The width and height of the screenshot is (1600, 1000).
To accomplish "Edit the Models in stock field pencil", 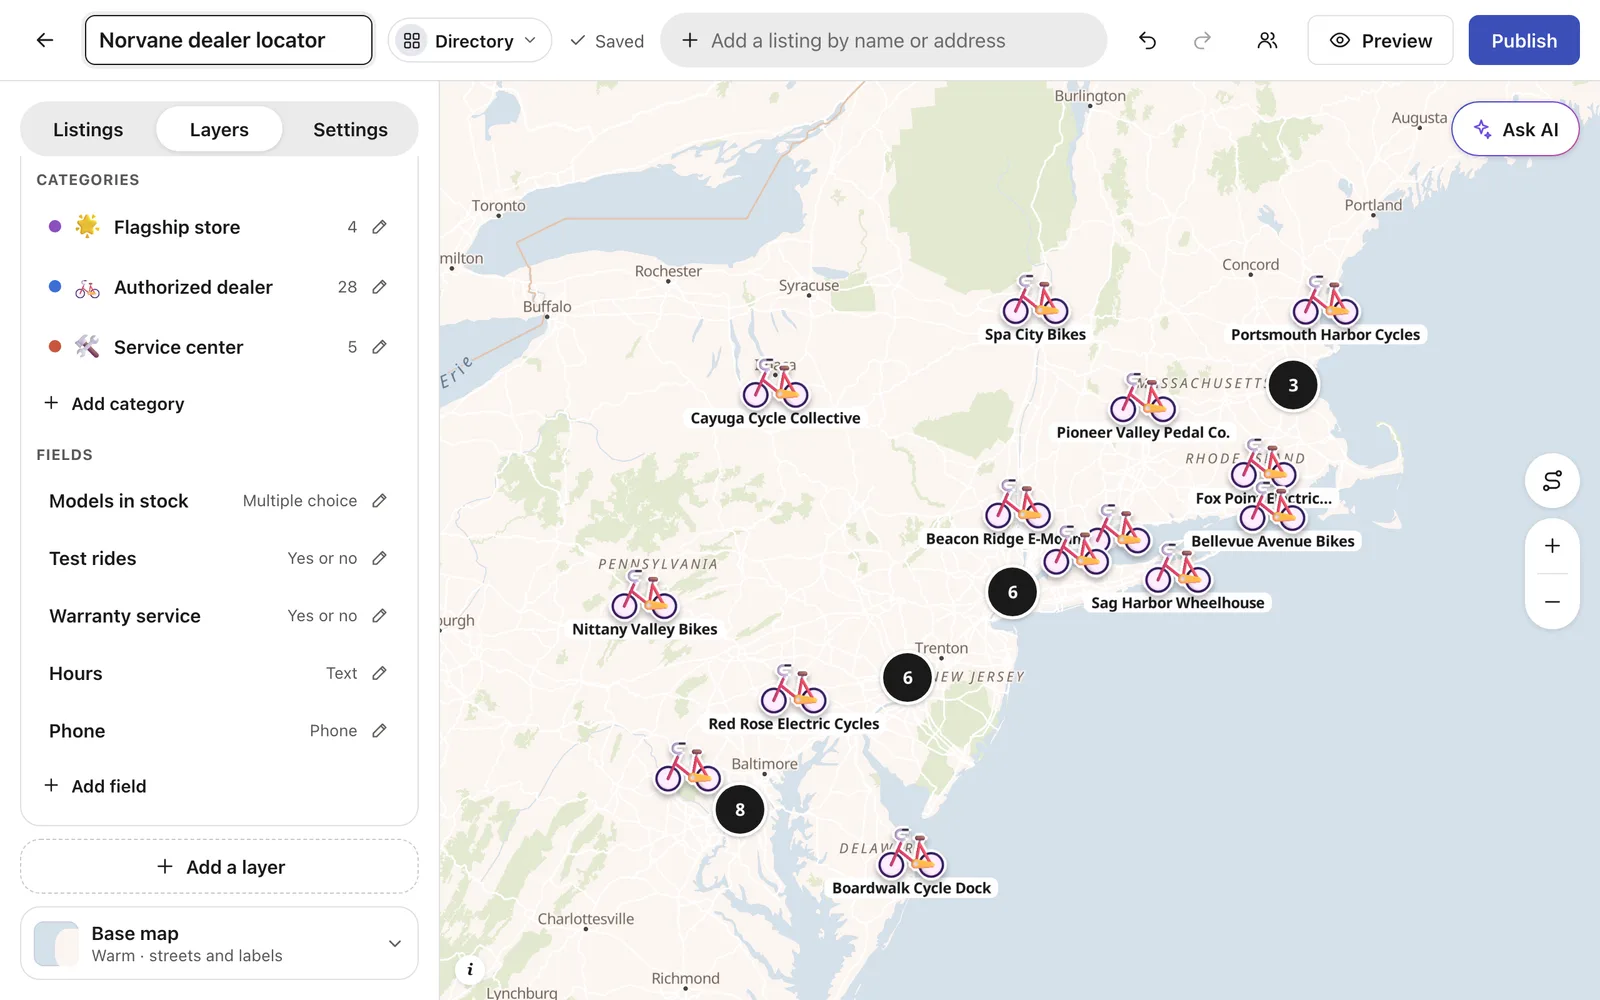I will [x=379, y=500].
